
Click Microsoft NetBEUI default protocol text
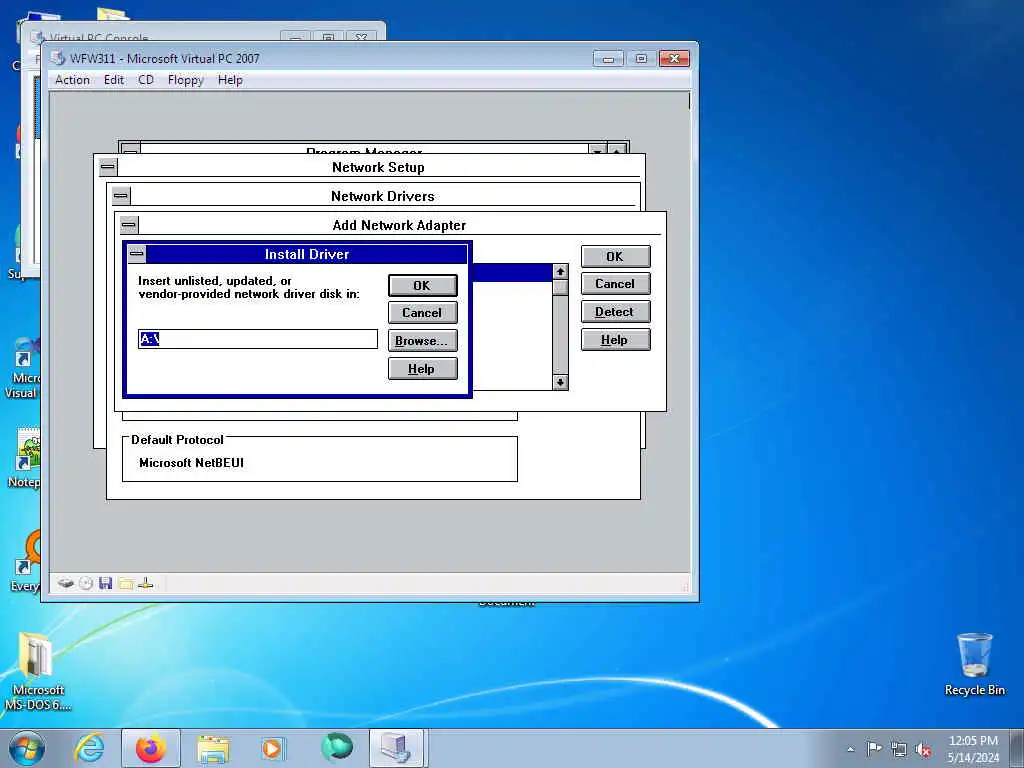point(191,463)
